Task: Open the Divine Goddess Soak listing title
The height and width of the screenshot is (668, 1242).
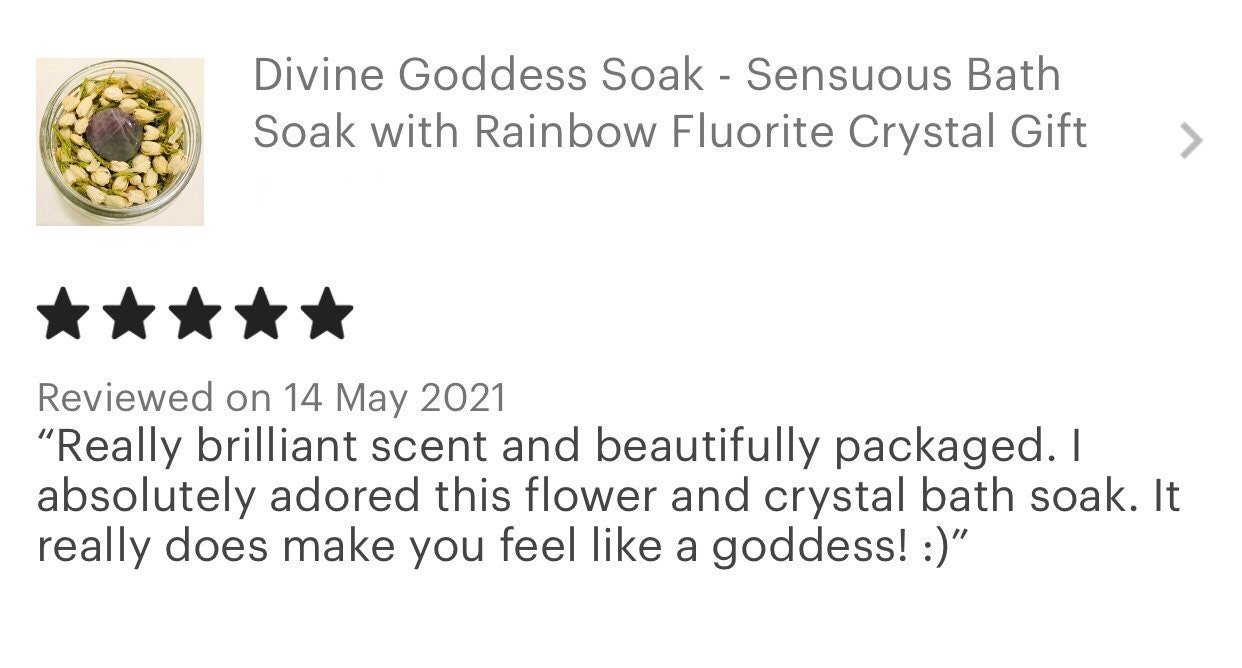Action: pyautogui.click(x=478, y=76)
